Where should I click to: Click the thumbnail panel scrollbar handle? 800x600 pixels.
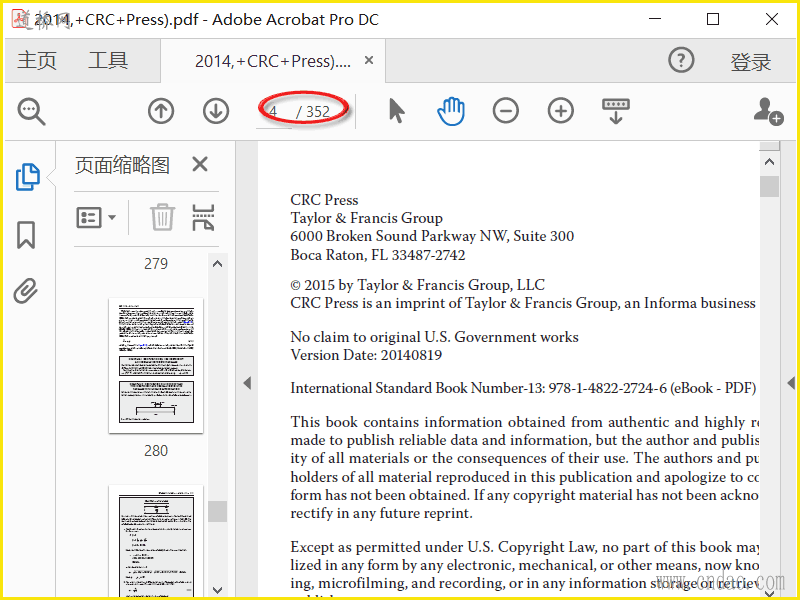pyautogui.click(x=217, y=511)
